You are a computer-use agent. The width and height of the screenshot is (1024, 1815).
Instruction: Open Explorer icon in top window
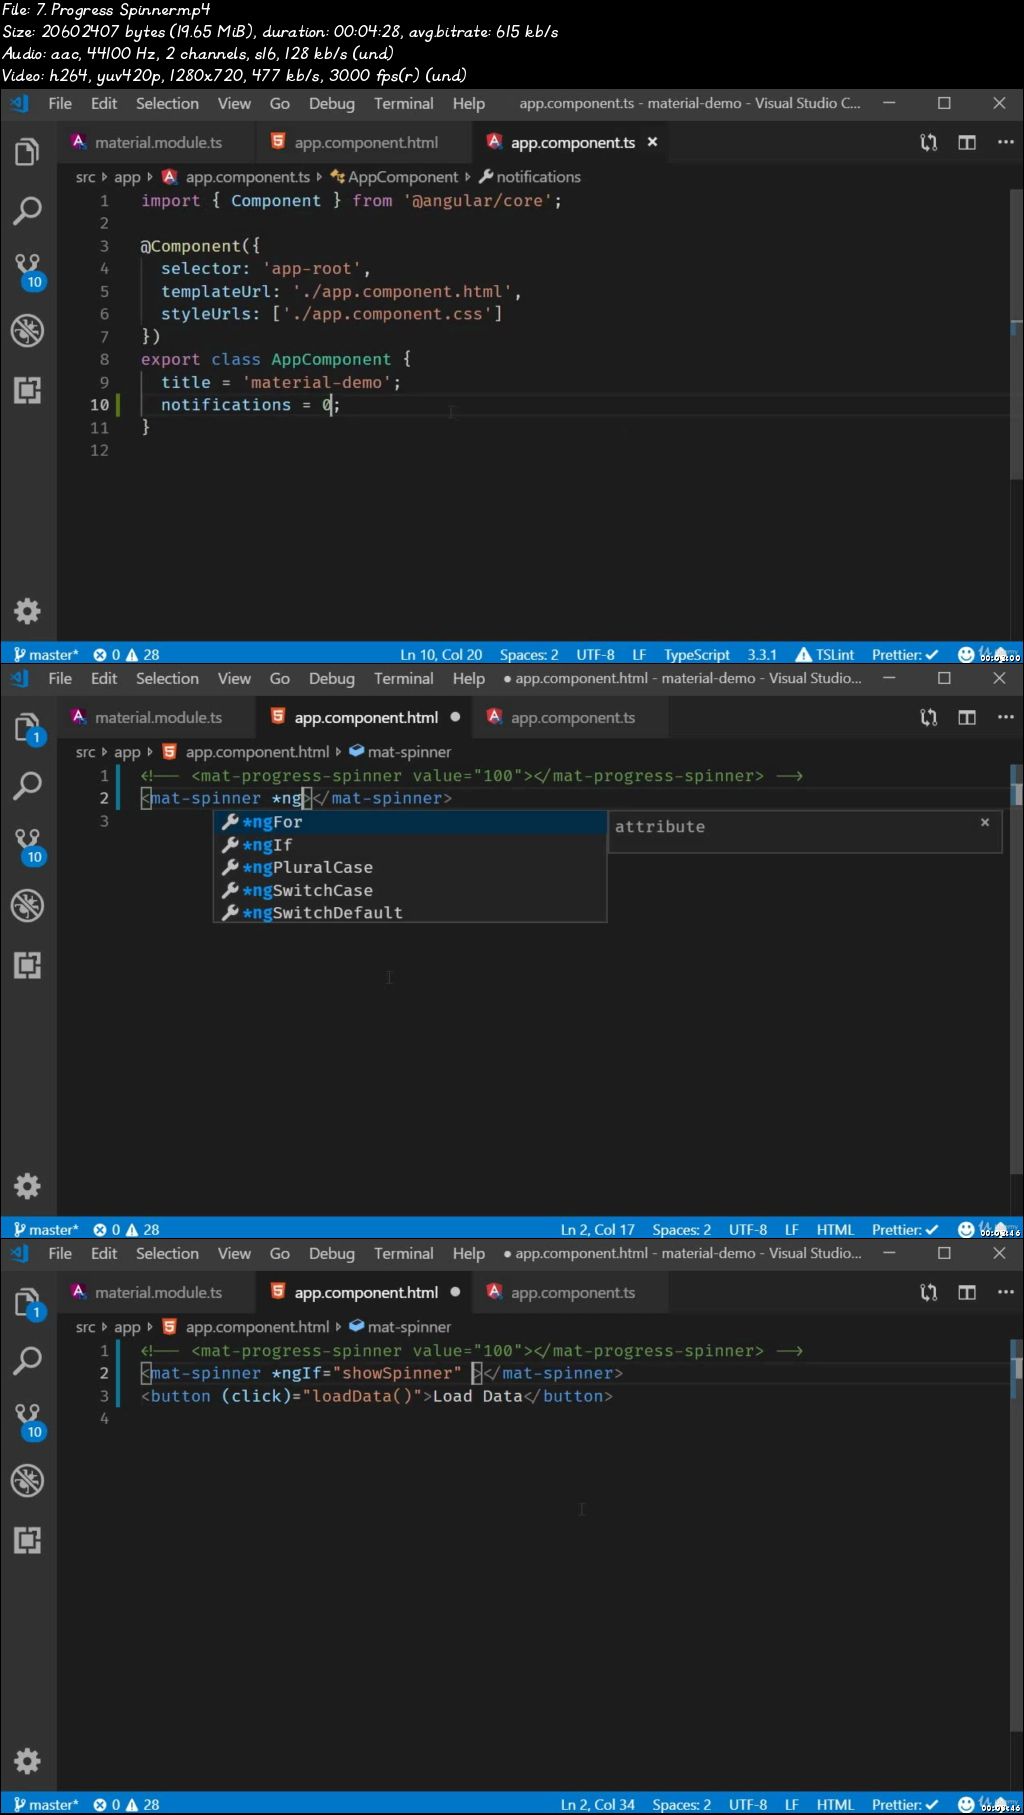tap(27, 152)
